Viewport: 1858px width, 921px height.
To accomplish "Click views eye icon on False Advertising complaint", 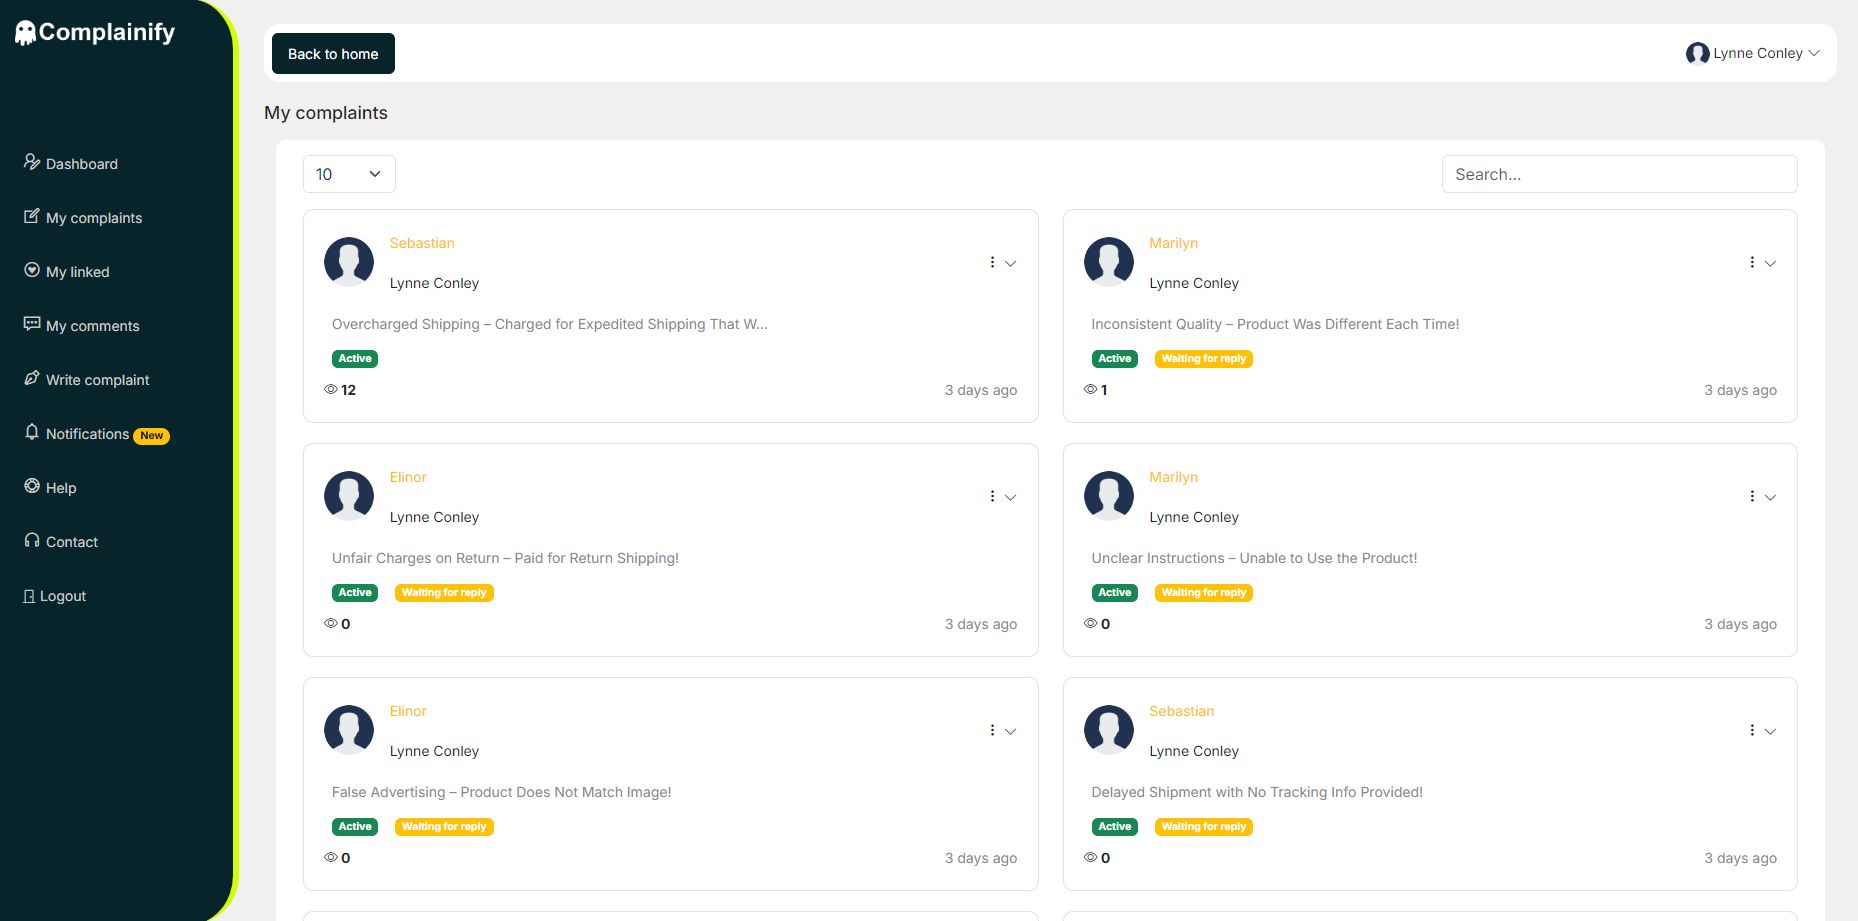I will coord(331,857).
